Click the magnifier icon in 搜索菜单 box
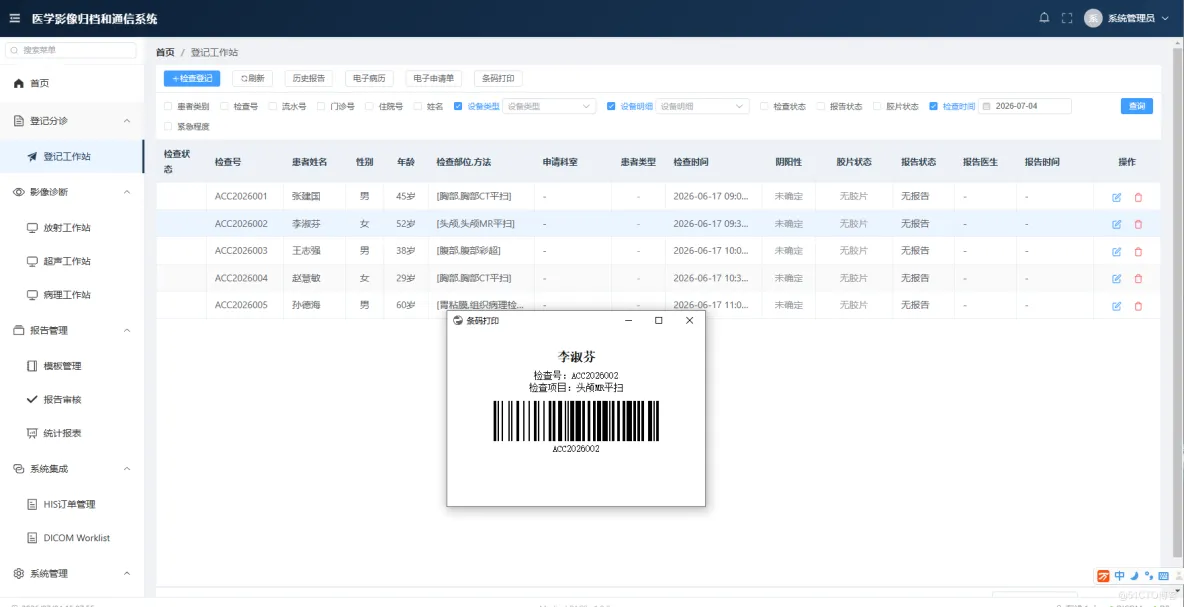1184x607 pixels. [15, 51]
